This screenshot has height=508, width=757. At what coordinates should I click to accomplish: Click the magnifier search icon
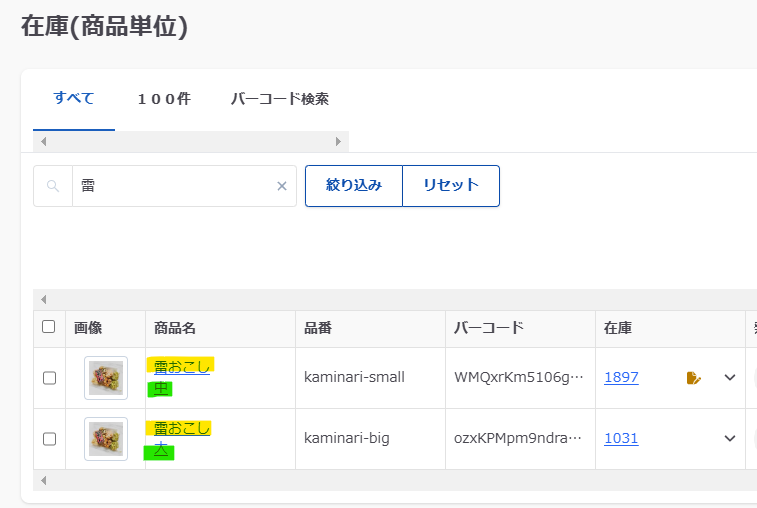point(53,186)
